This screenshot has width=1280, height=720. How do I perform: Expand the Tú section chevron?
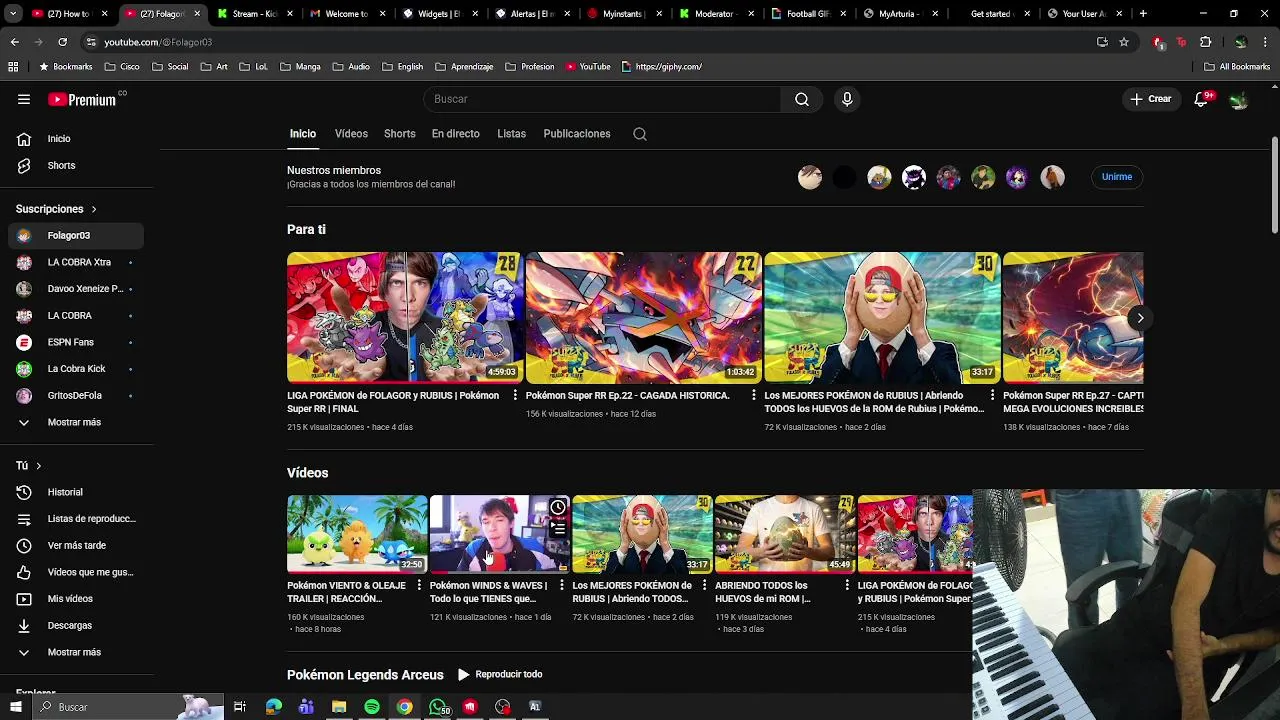(x=38, y=466)
